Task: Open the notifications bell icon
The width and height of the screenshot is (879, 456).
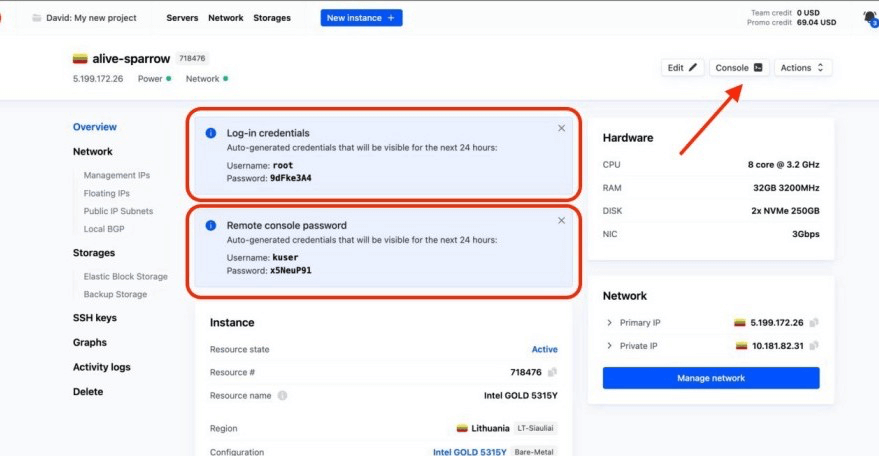Action: [868, 17]
